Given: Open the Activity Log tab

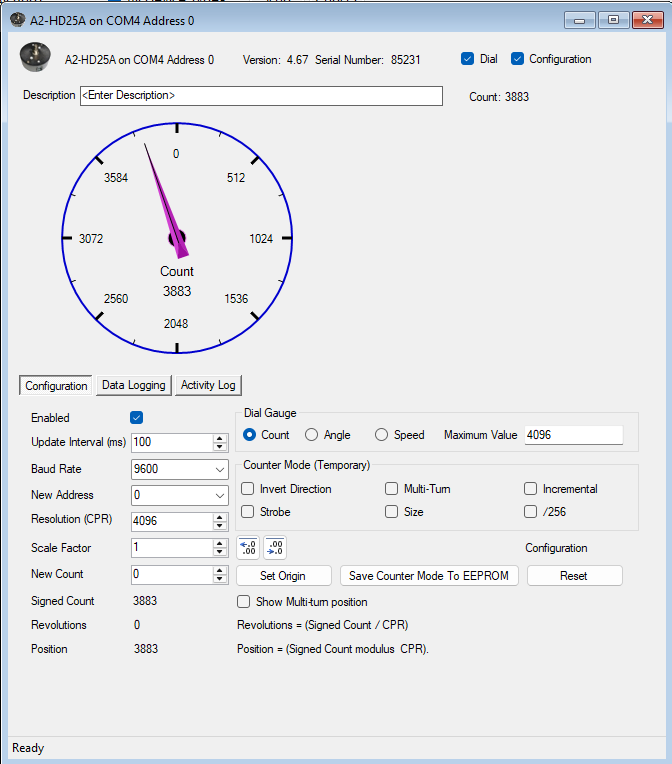Looking at the screenshot, I should click(208, 385).
